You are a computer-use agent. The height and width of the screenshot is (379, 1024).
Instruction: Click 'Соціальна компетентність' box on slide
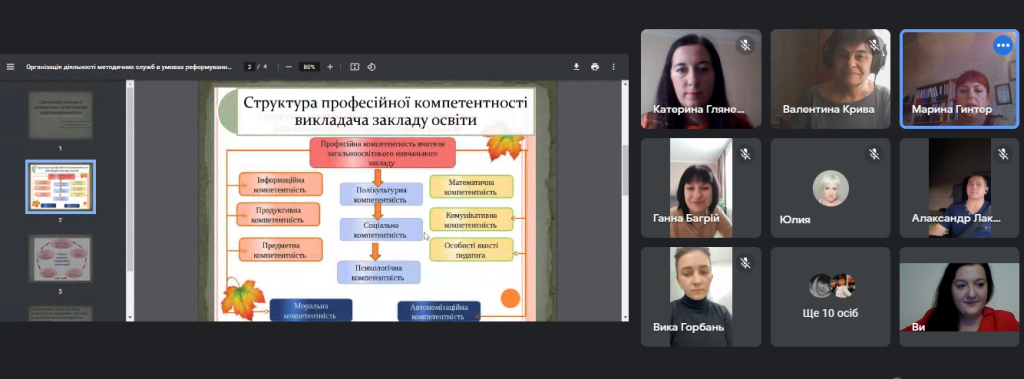click(381, 229)
